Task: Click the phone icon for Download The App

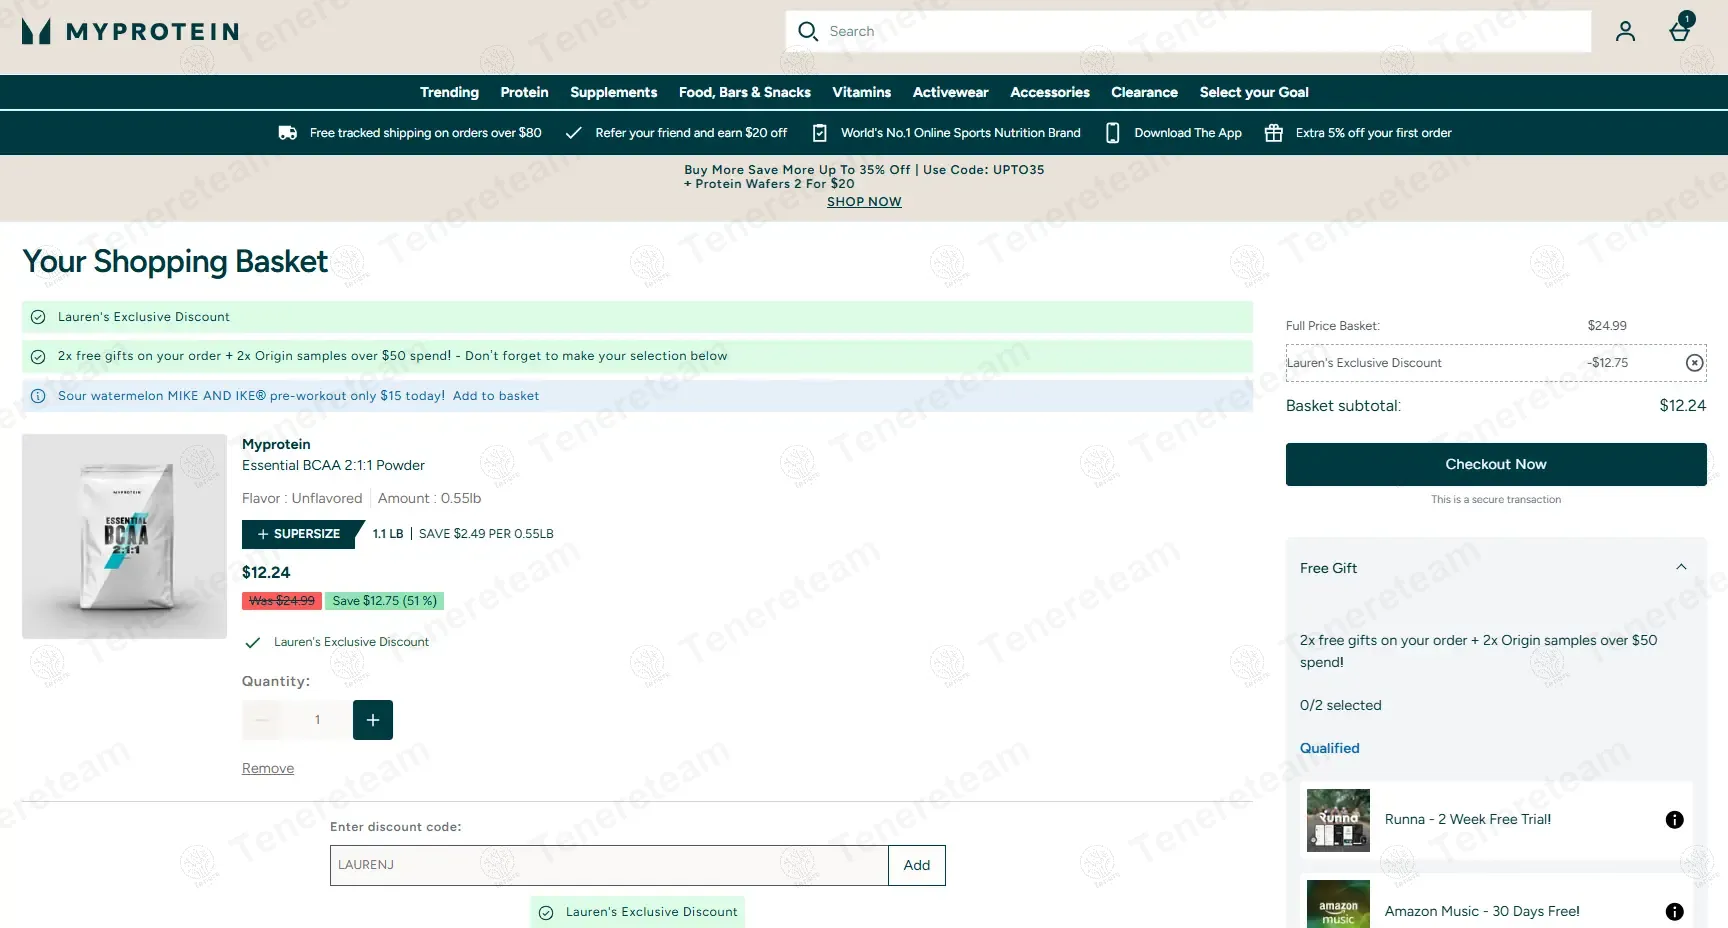Action: point(1112,133)
